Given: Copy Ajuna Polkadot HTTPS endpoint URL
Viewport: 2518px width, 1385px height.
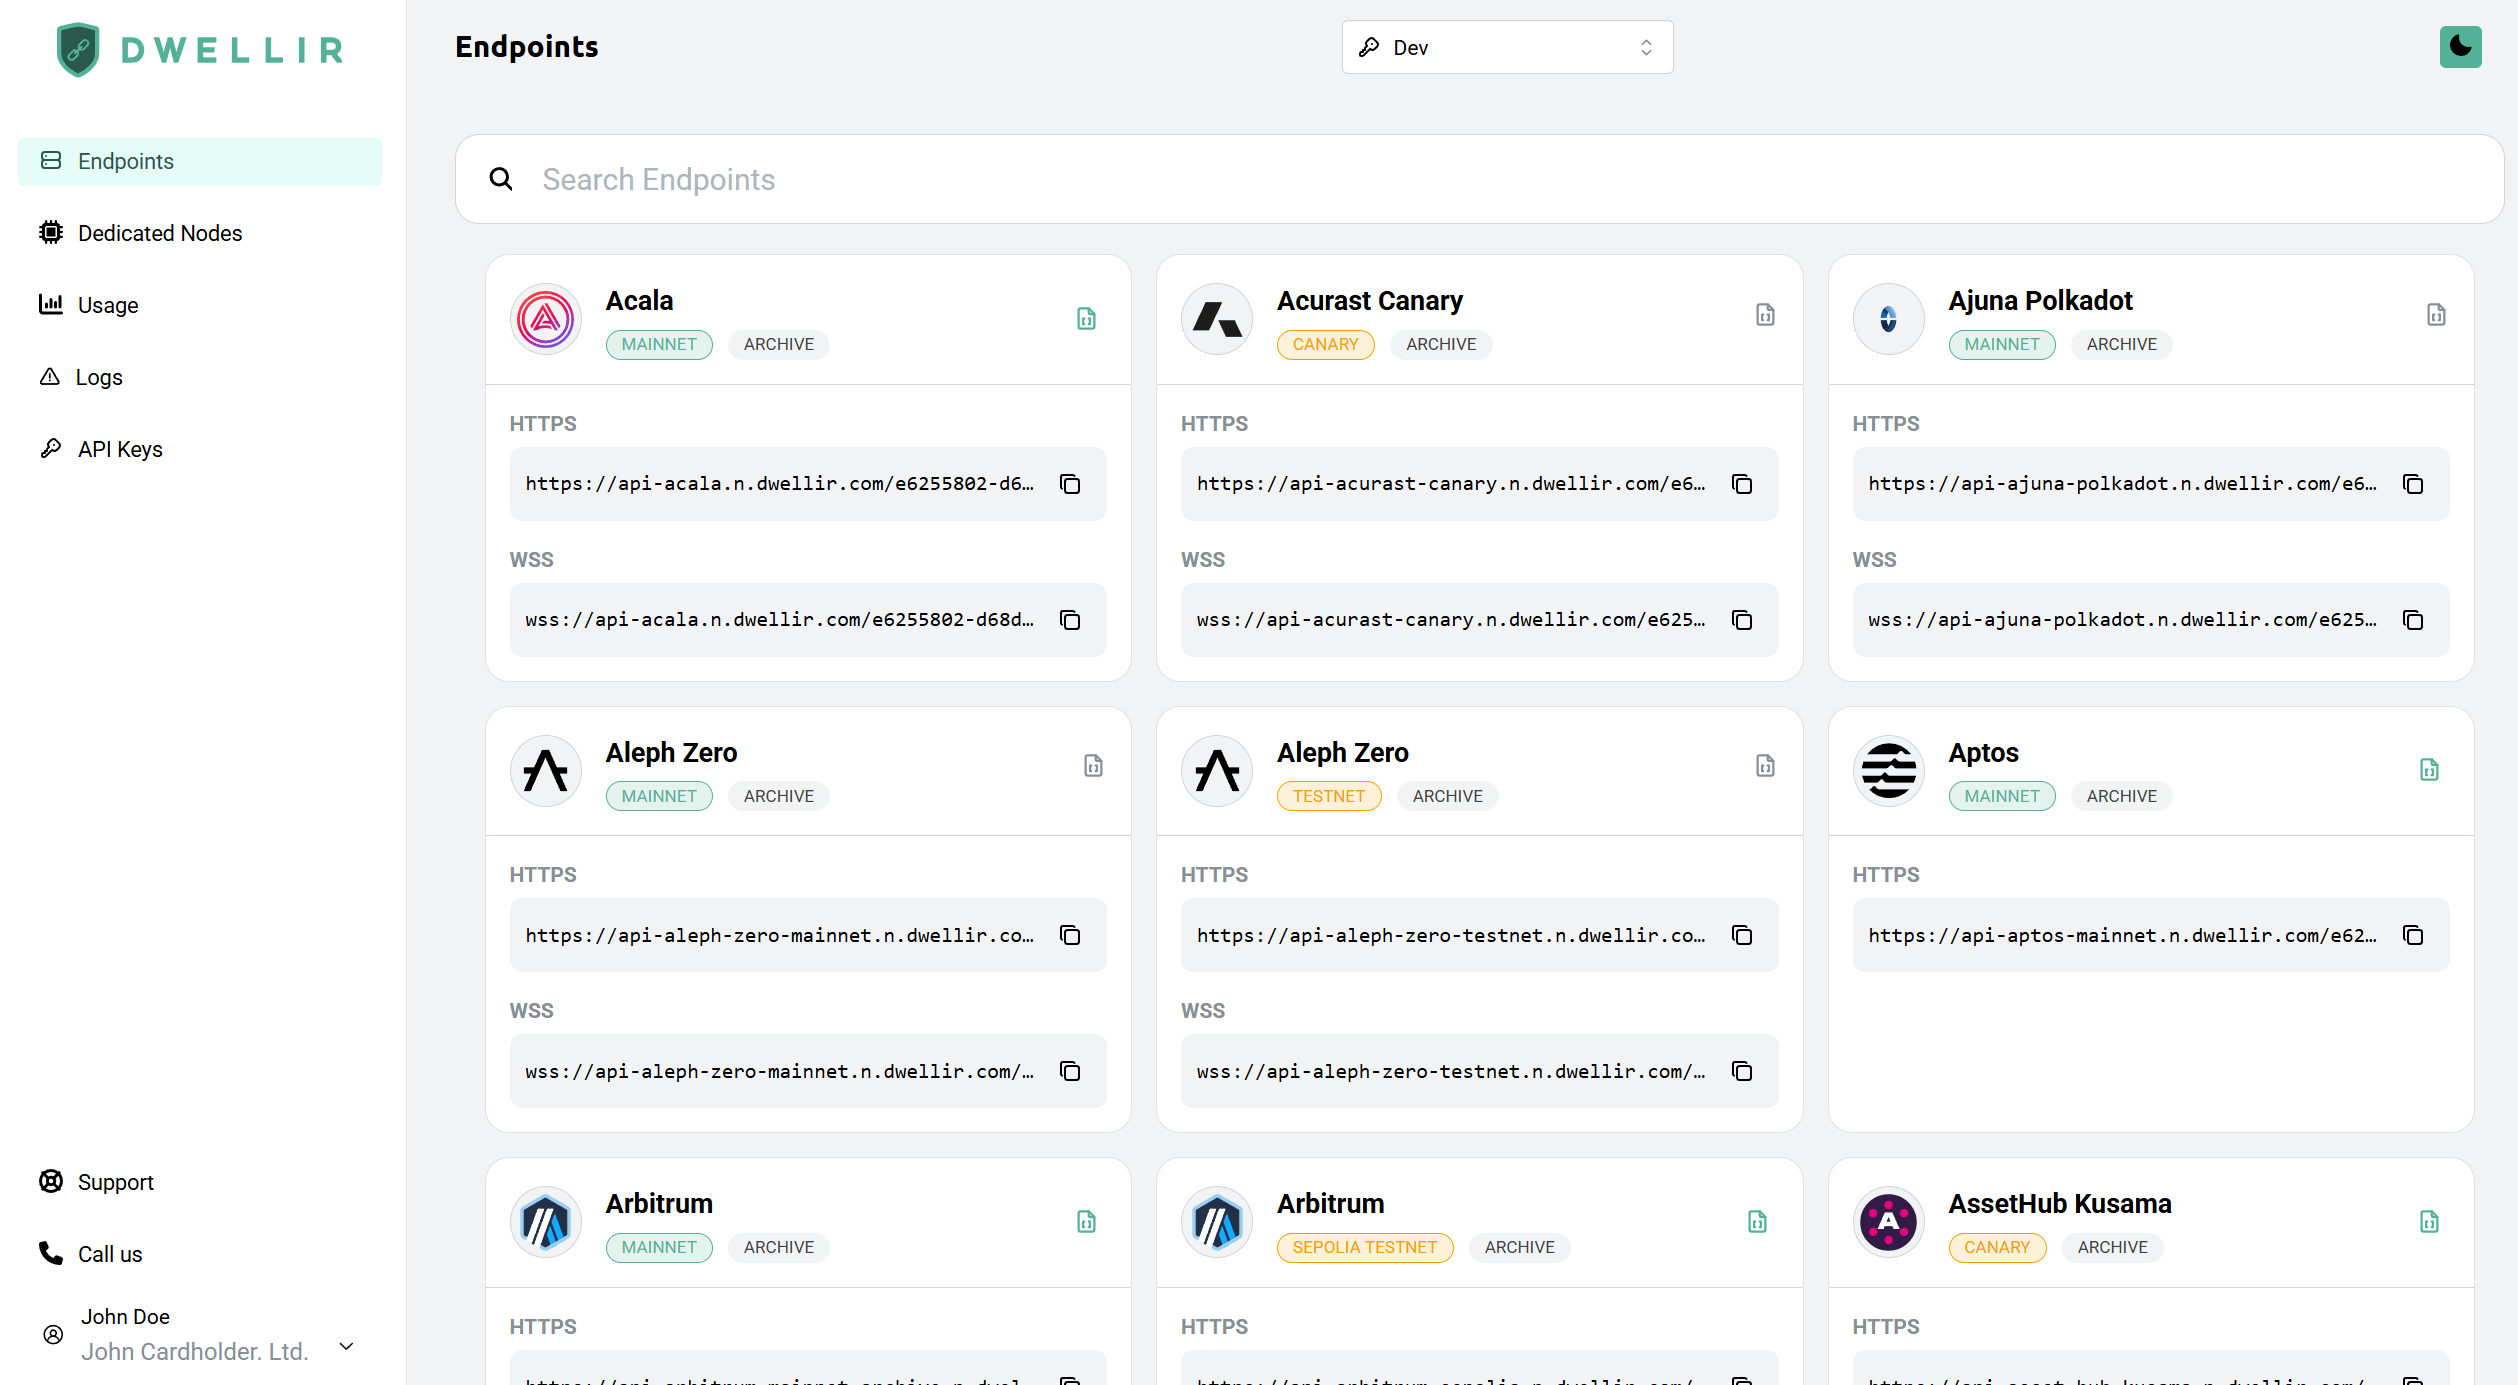Looking at the screenshot, I should click(2413, 484).
